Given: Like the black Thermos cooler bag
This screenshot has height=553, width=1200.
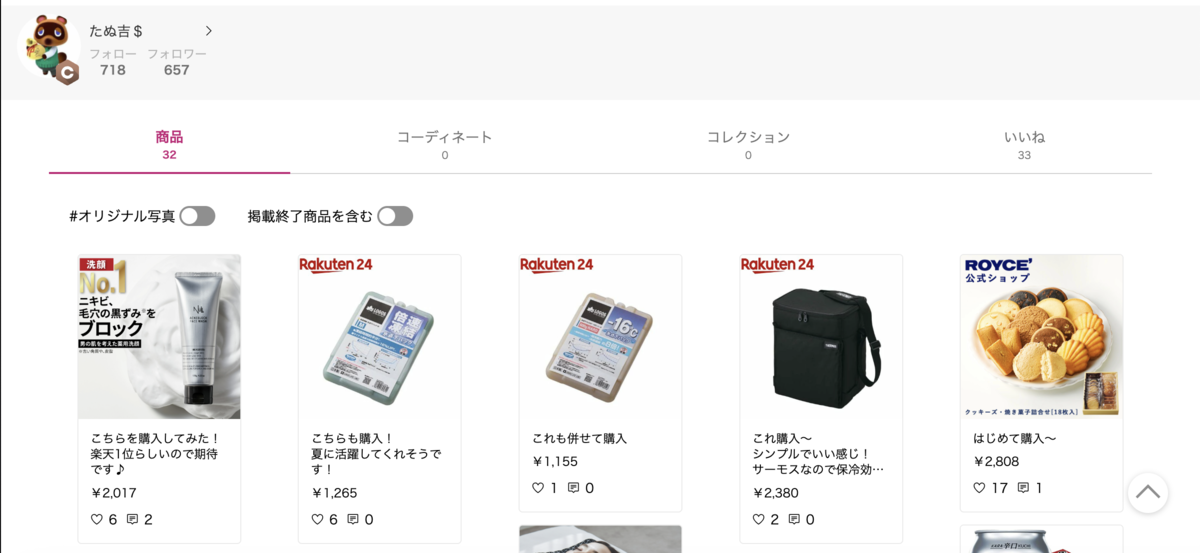Looking at the screenshot, I should point(759,519).
